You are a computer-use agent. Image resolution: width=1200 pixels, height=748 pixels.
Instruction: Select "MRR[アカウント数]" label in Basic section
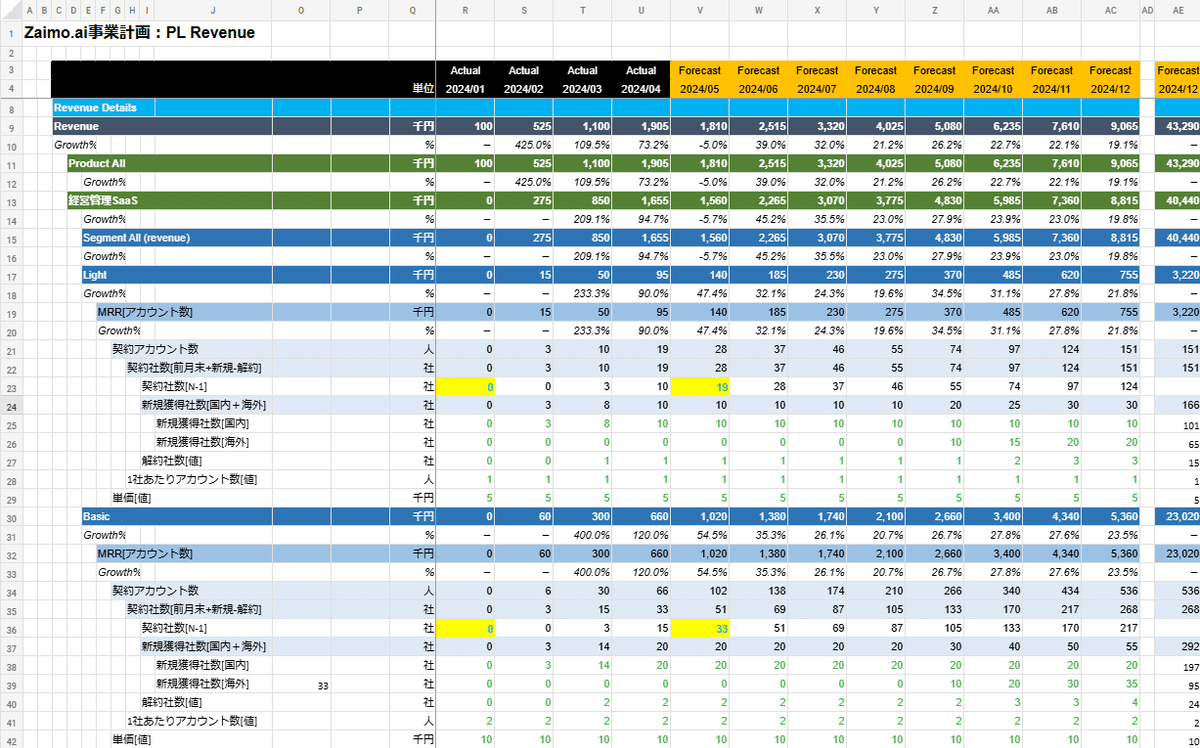(x=145, y=554)
